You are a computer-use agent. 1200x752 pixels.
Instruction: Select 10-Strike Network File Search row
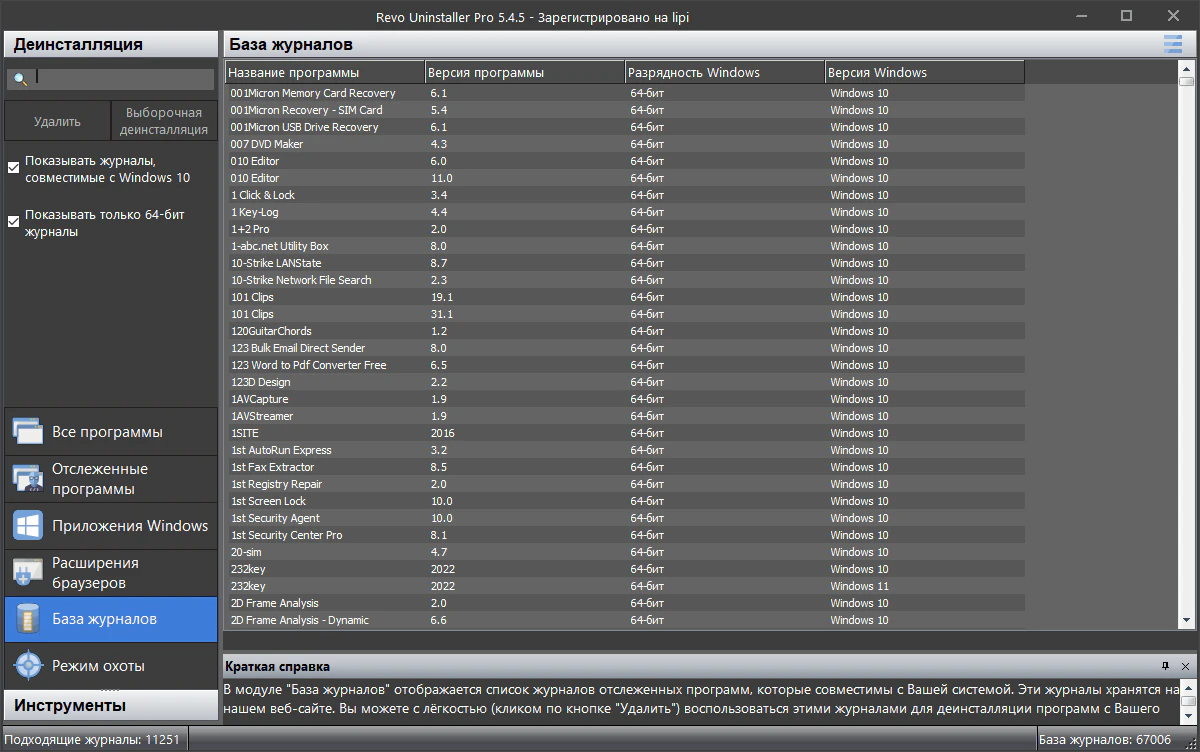tap(625, 280)
